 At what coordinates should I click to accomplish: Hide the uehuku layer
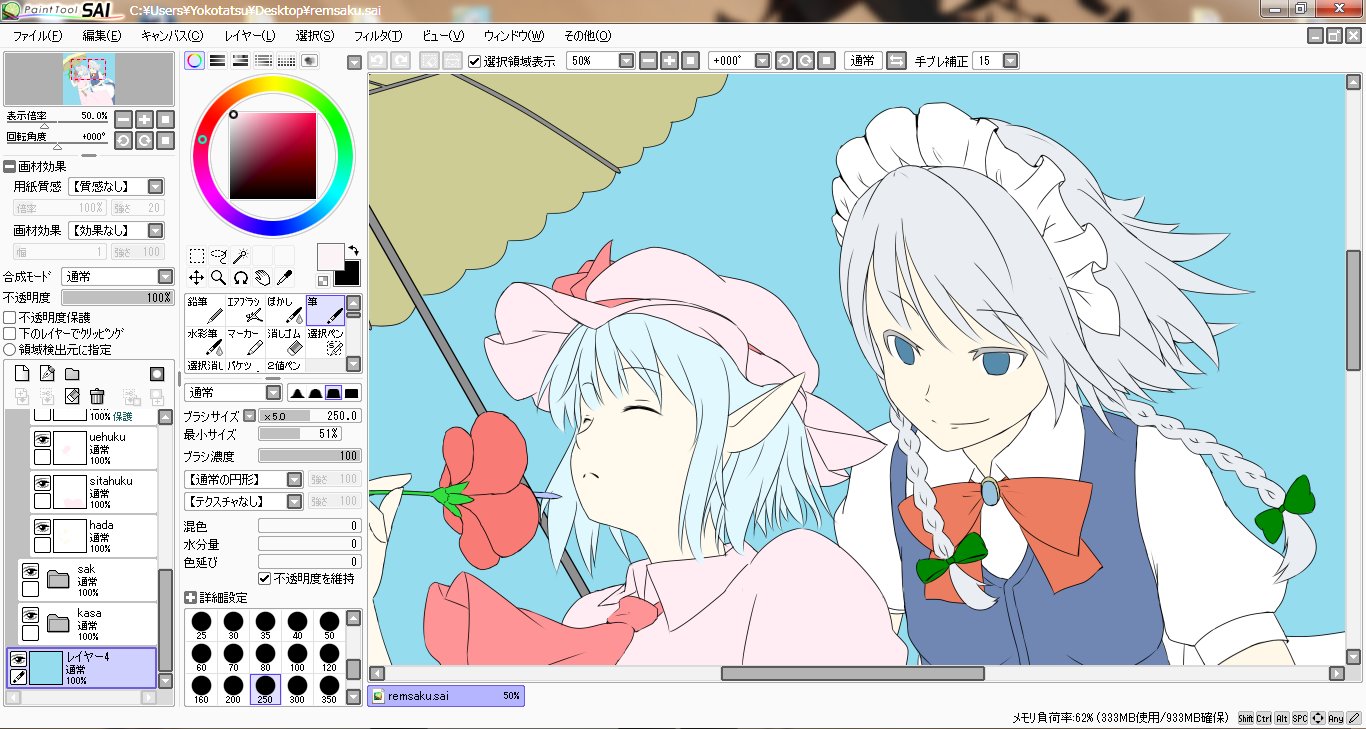coord(42,439)
